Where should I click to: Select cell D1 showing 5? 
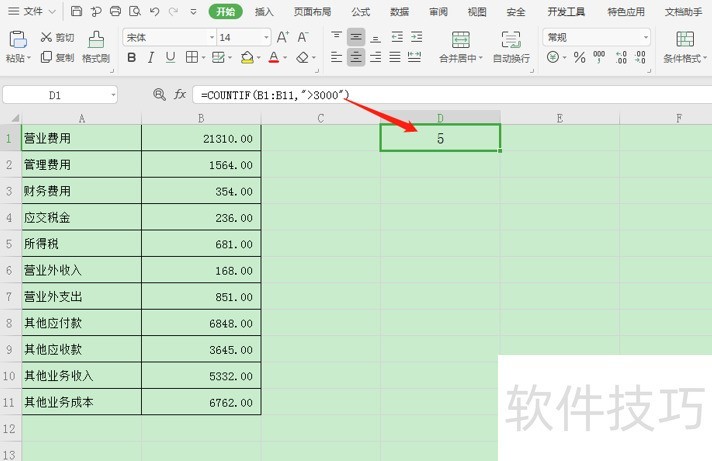pos(440,138)
